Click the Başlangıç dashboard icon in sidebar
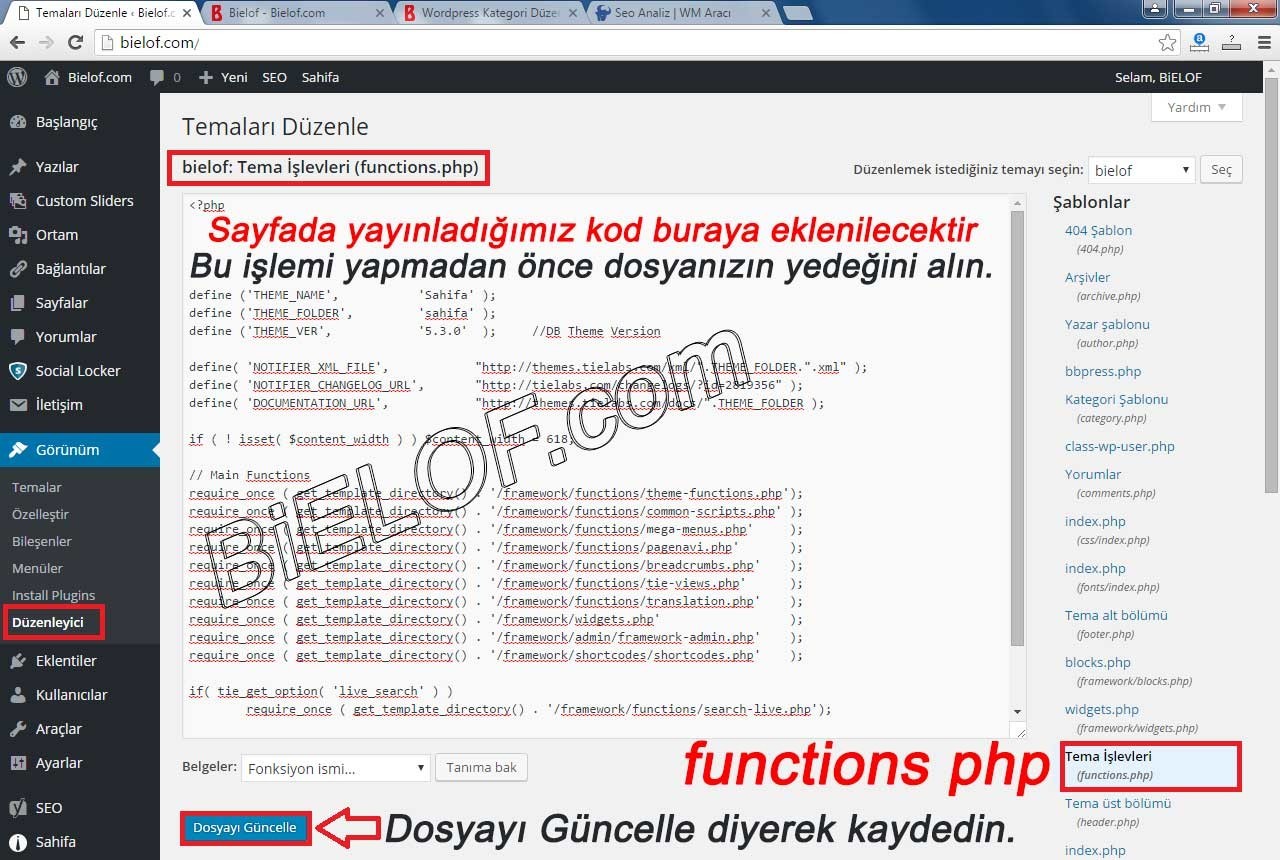Screen dimensions: 1280x860 (18, 122)
